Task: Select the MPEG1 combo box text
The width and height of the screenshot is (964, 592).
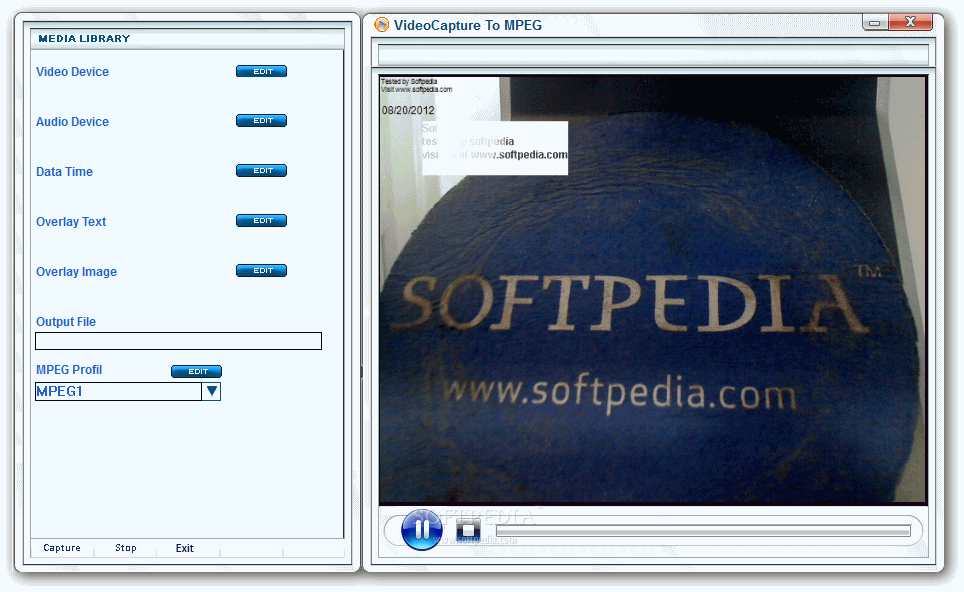Action: click(x=118, y=391)
